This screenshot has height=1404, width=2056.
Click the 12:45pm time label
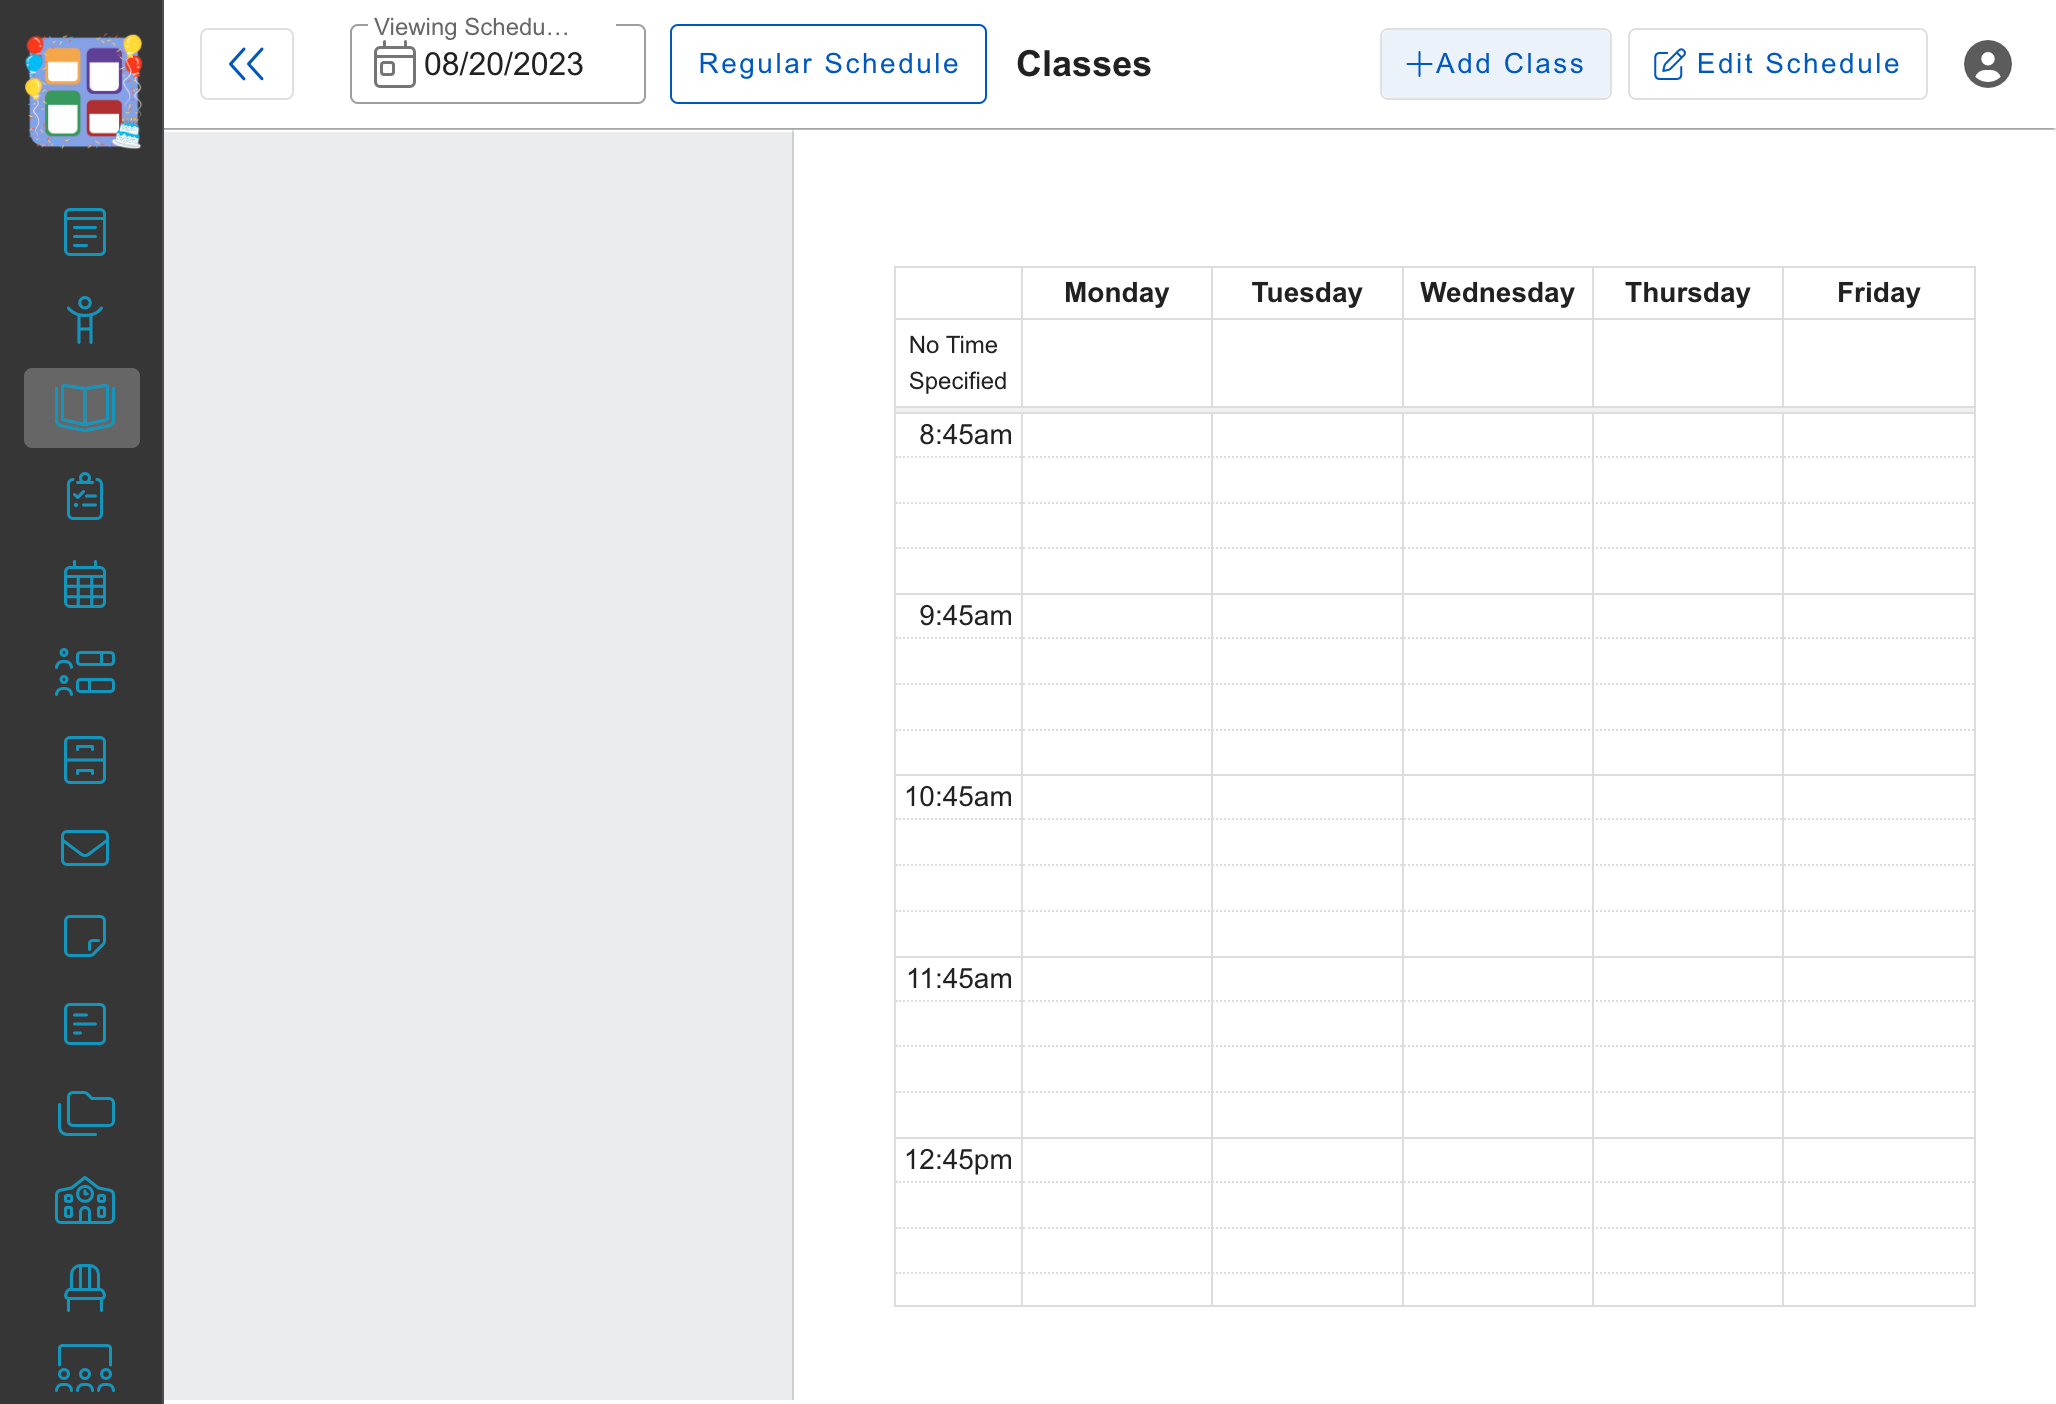tap(958, 1159)
